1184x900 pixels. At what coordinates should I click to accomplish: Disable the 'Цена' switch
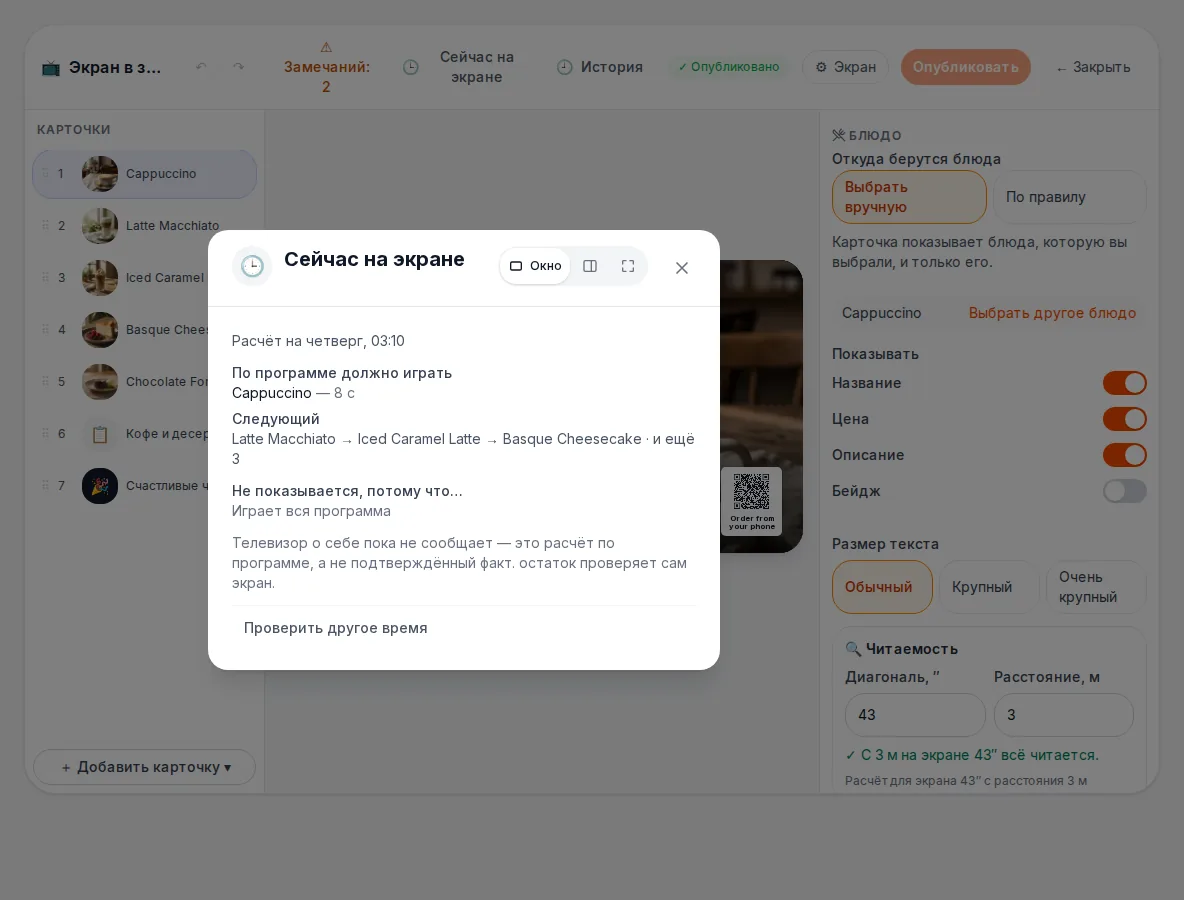[x=1124, y=419]
